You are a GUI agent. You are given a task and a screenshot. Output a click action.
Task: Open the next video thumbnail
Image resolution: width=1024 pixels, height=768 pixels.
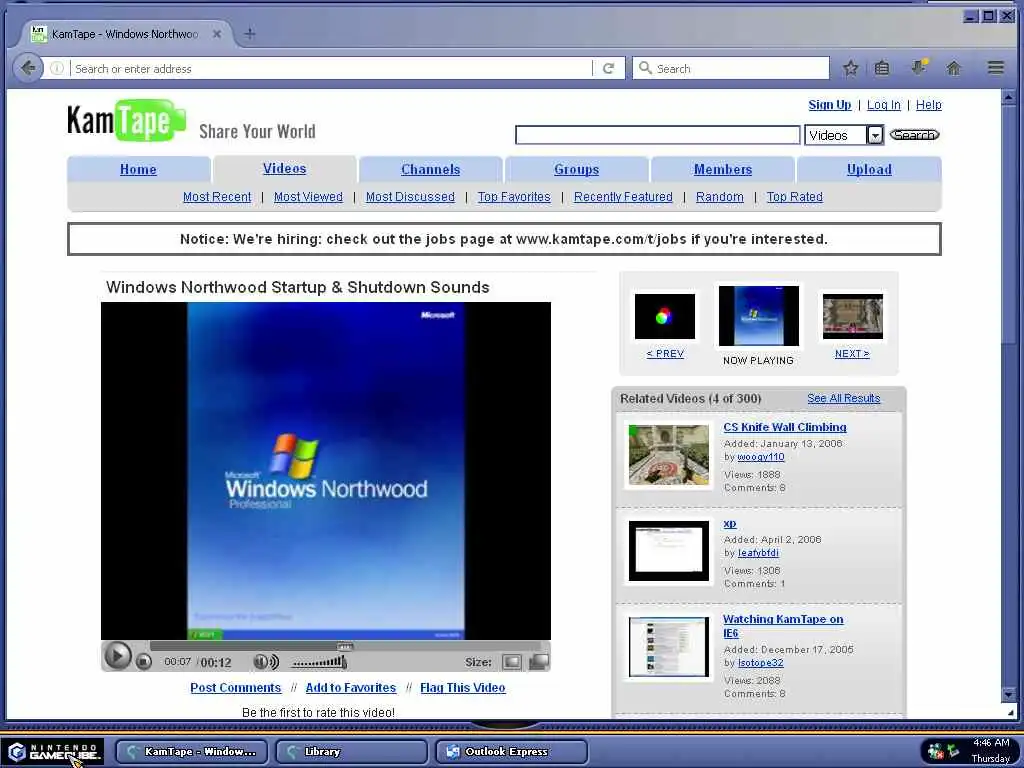pos(852,317)
